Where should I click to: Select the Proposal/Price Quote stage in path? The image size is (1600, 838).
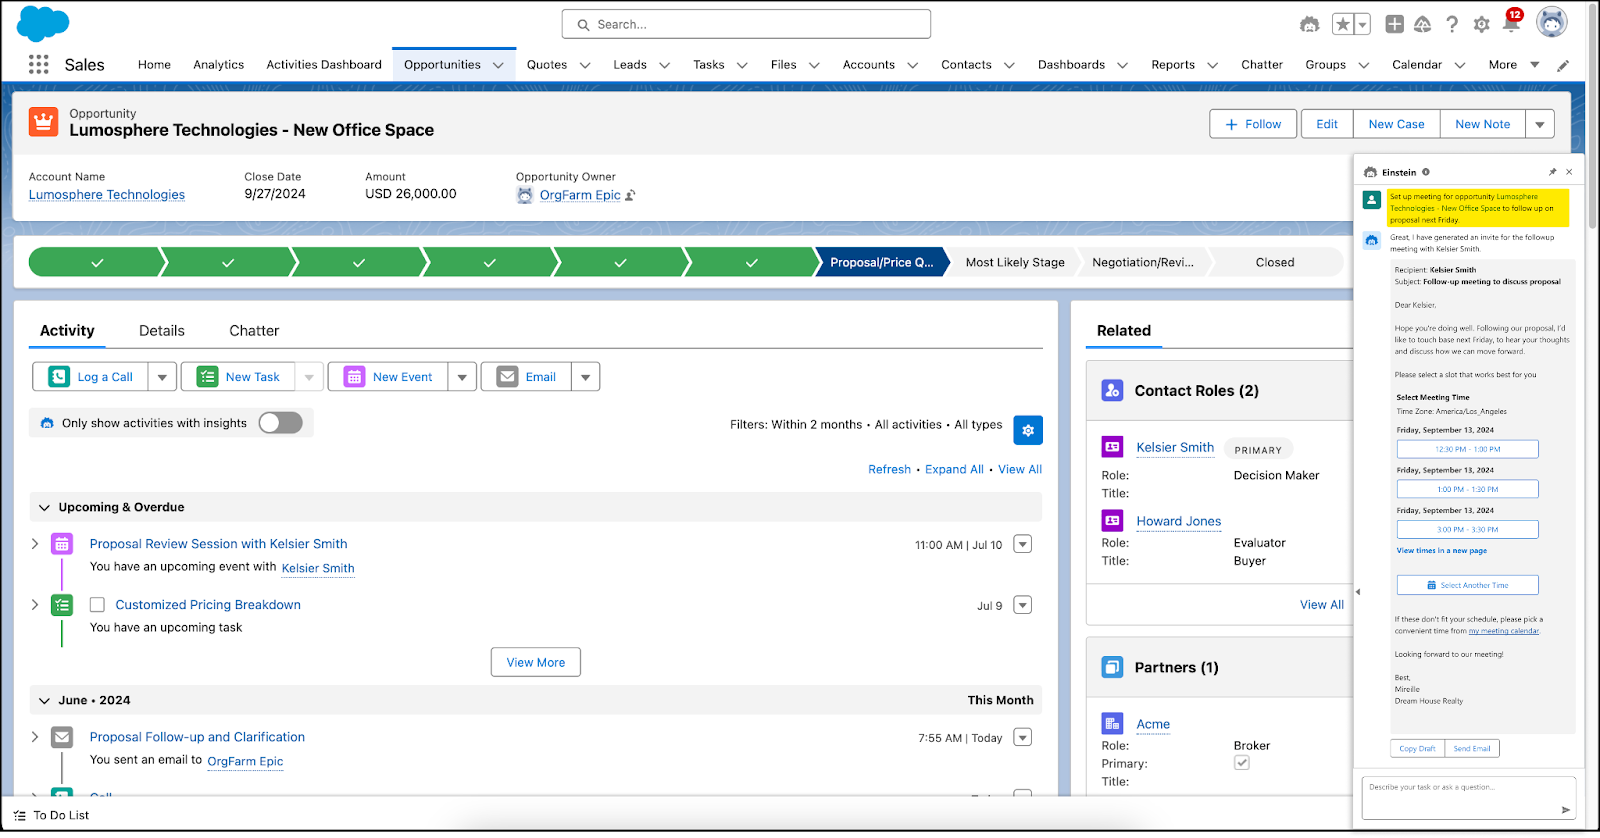click(881, 262)
